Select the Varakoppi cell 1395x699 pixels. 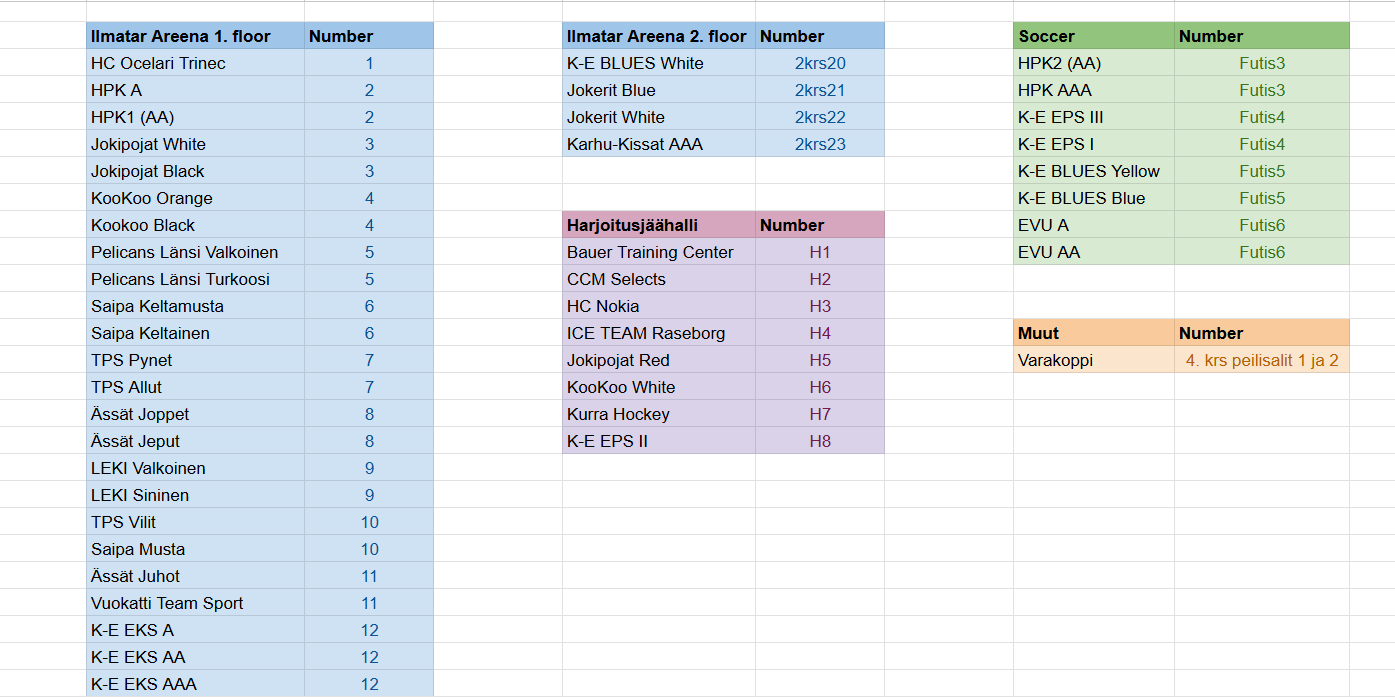coord(1056,360)
